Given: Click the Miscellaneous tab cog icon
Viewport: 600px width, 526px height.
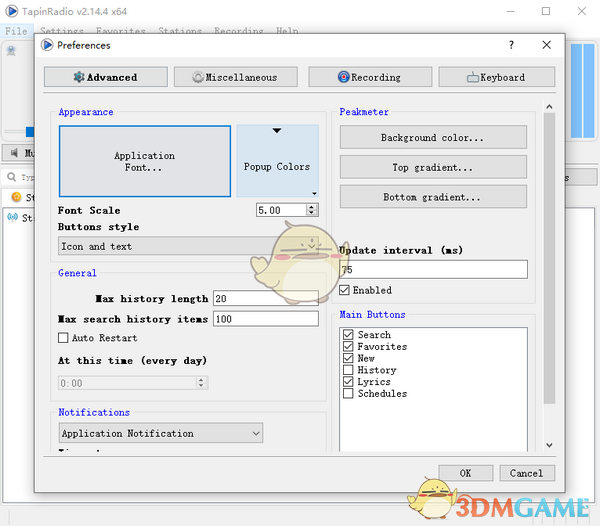Looking at the screenshot, I should [x=198, y=77].
